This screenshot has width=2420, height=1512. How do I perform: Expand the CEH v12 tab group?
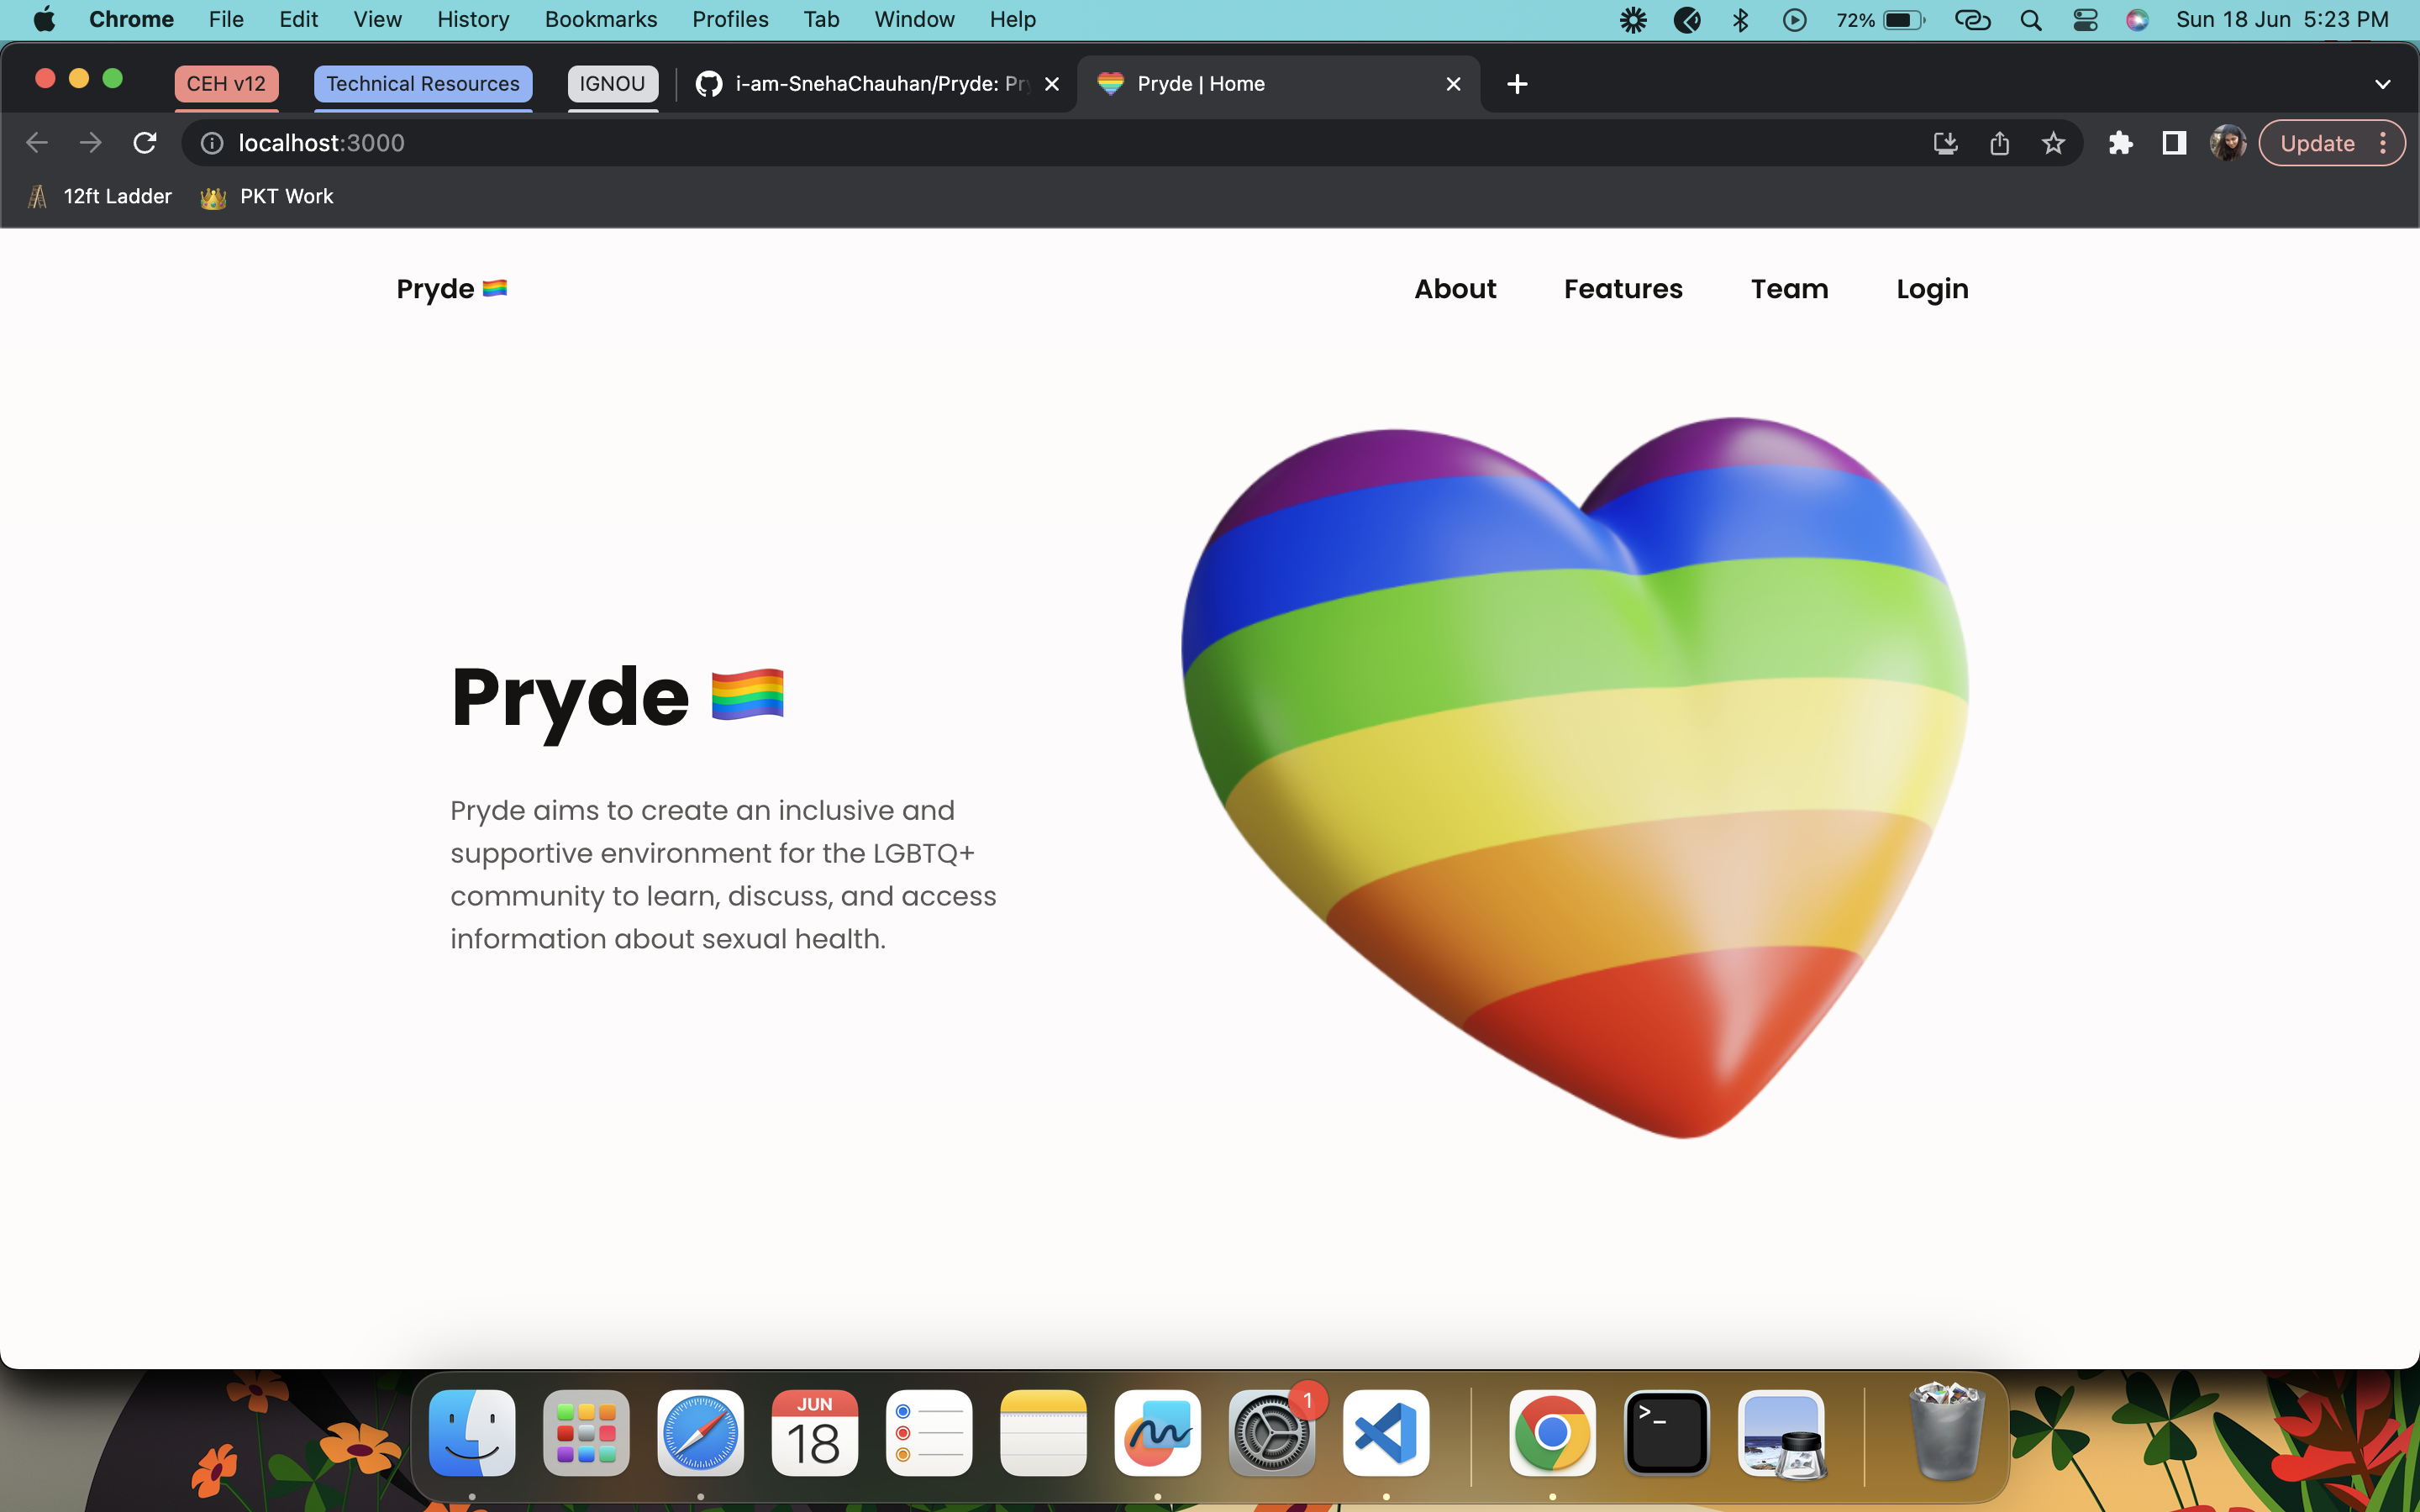pyautogui.click(x=226, y=84)
